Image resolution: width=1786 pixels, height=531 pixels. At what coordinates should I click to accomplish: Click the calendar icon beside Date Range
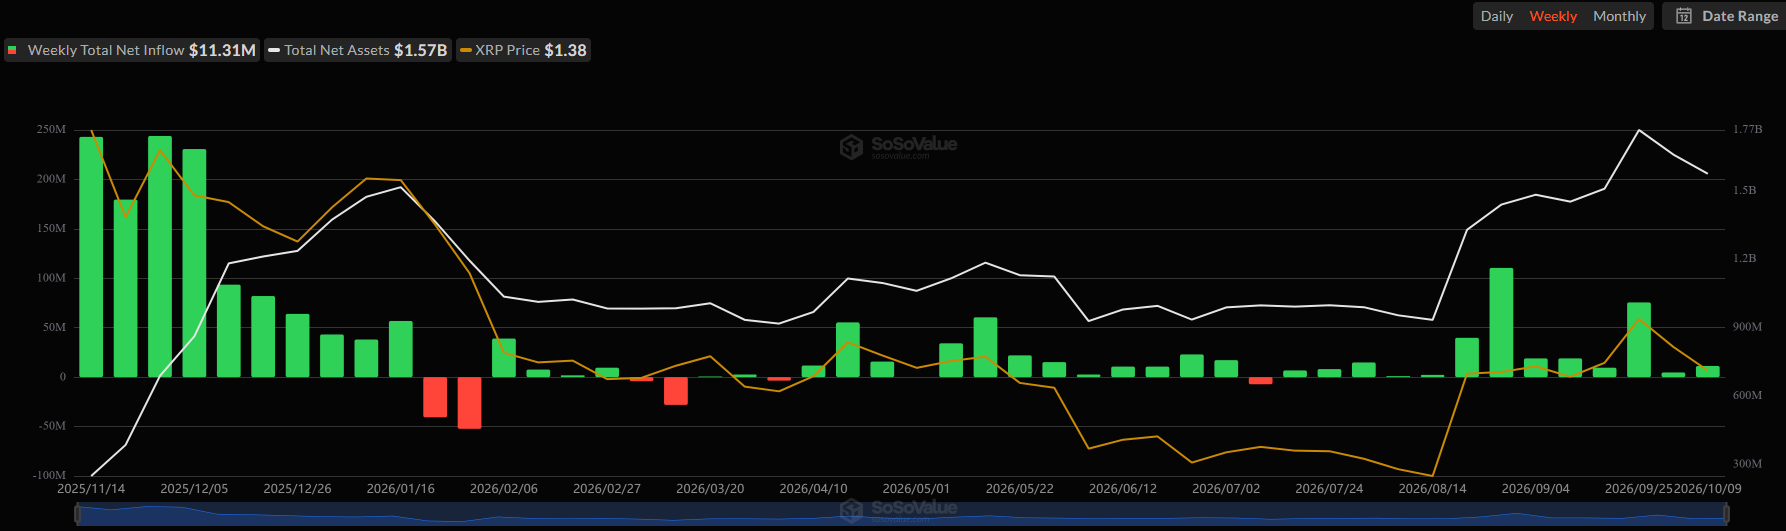[x=1684, y=16]
